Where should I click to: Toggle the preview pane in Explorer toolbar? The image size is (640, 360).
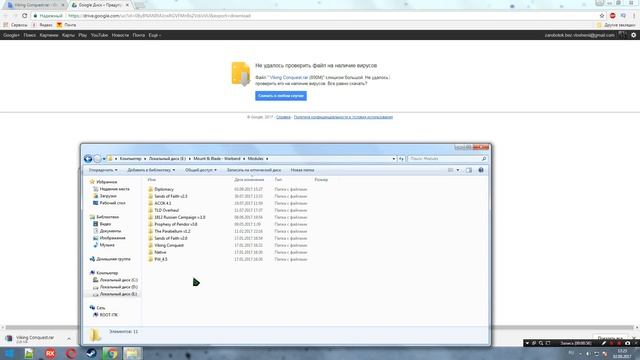tap(469, 170)
